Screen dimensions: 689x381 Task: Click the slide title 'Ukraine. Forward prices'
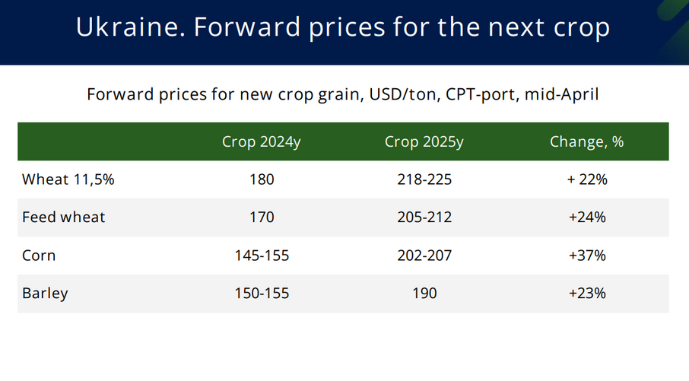click(x=343, y=27)
